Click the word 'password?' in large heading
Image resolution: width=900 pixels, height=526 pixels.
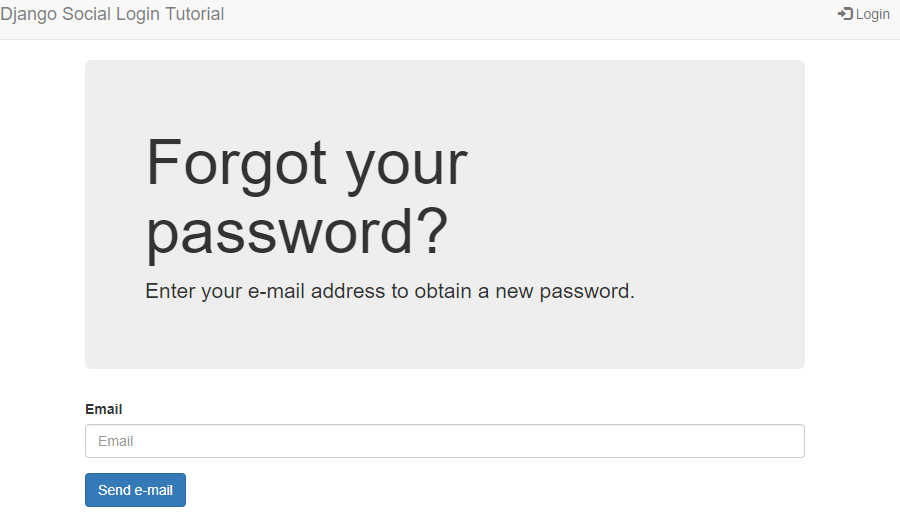click(297, 232)
